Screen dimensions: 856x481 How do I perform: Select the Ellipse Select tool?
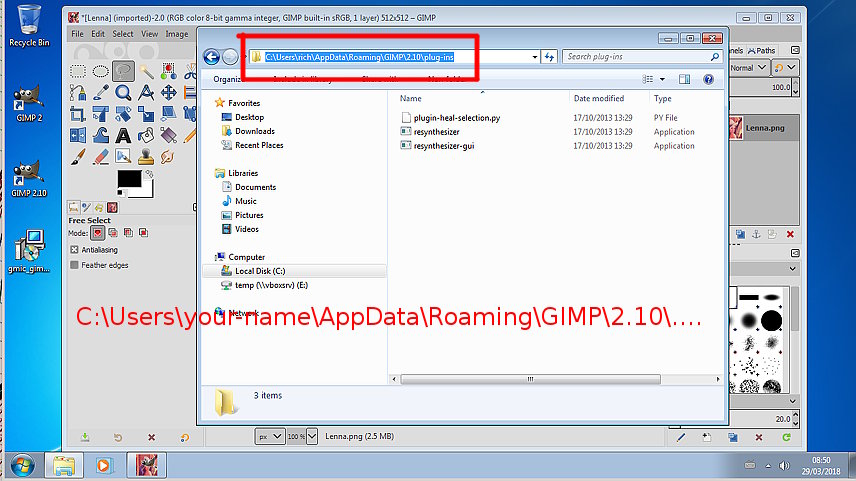click(x=100, y=72)
